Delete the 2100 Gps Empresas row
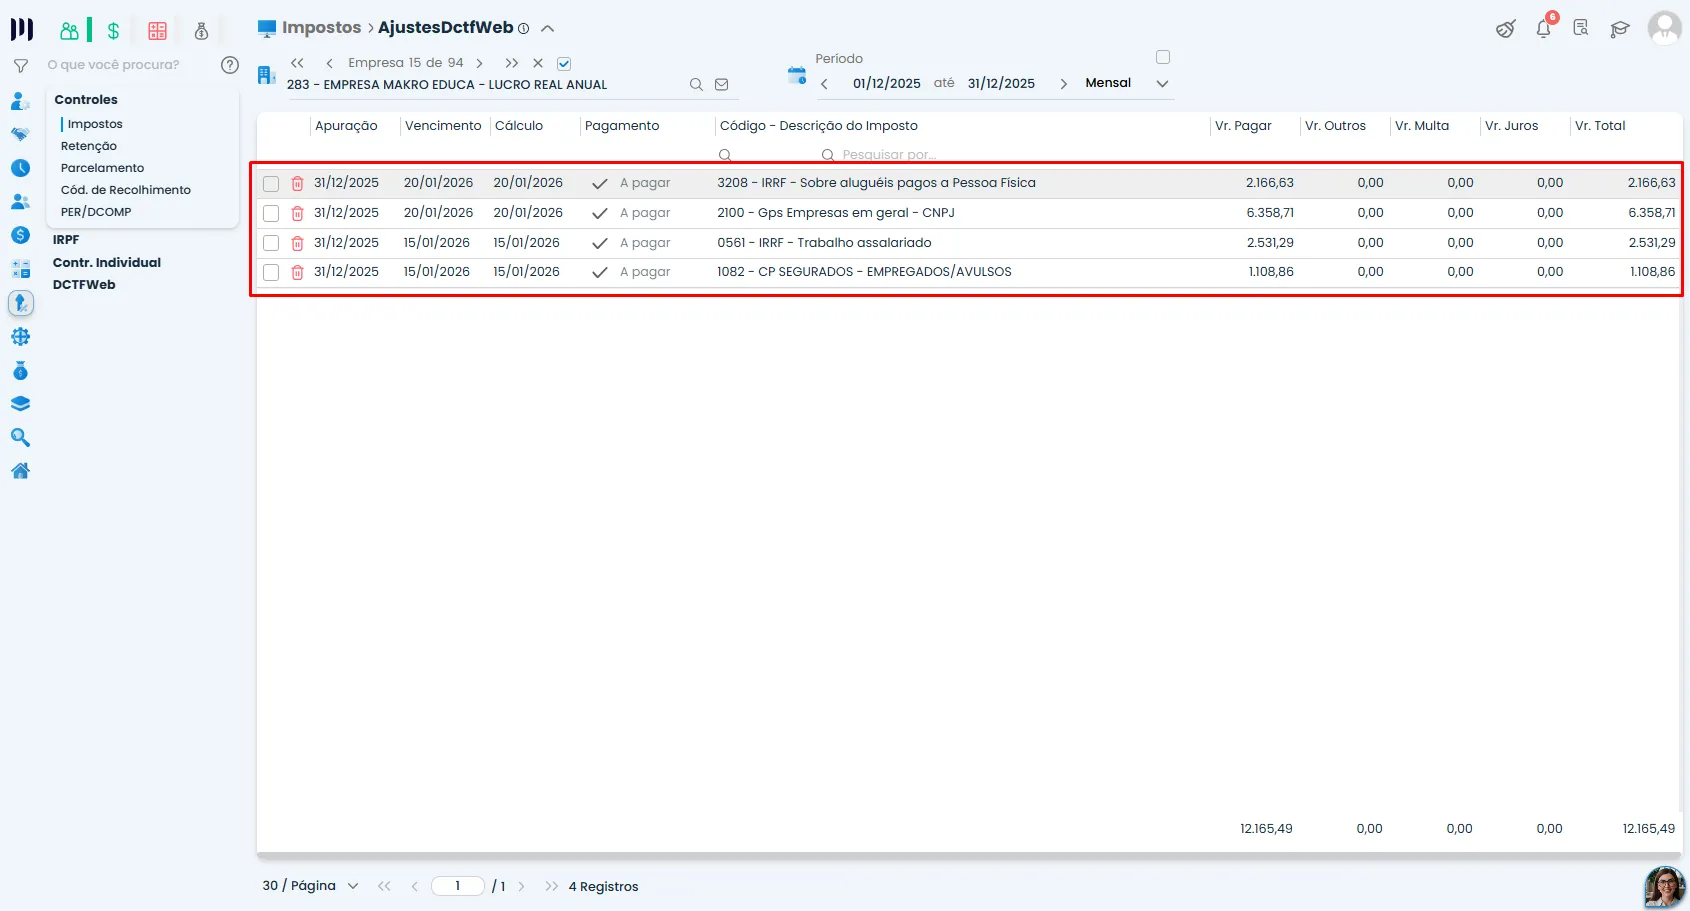This screenshot has height=911, width=1690. pyautogui.click(x=297, y=214)
